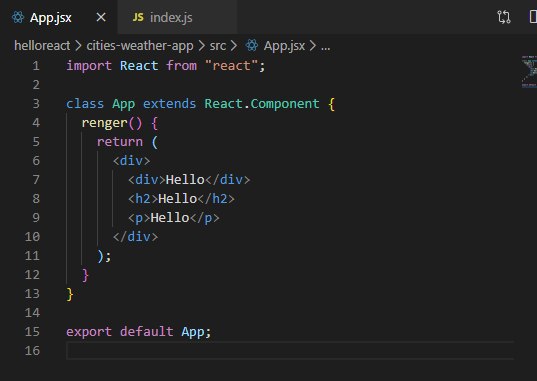The height and width of the screenshot is (381, 537).
Task: Click cities-weather-app breadcrumb folder
Action: 140,46
